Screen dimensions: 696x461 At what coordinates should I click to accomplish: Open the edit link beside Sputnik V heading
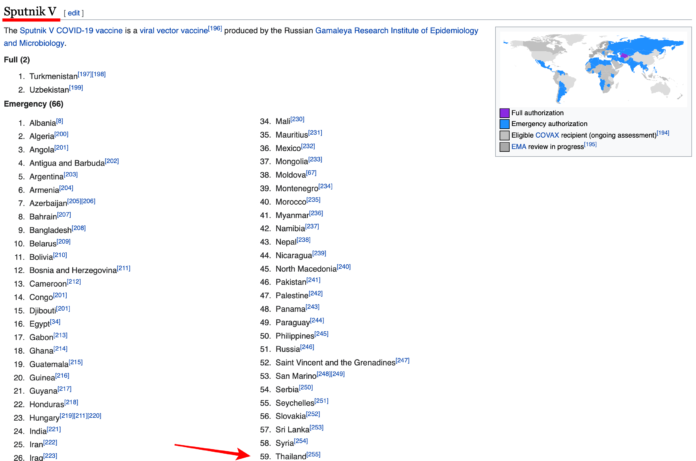[x=73, y=13]
